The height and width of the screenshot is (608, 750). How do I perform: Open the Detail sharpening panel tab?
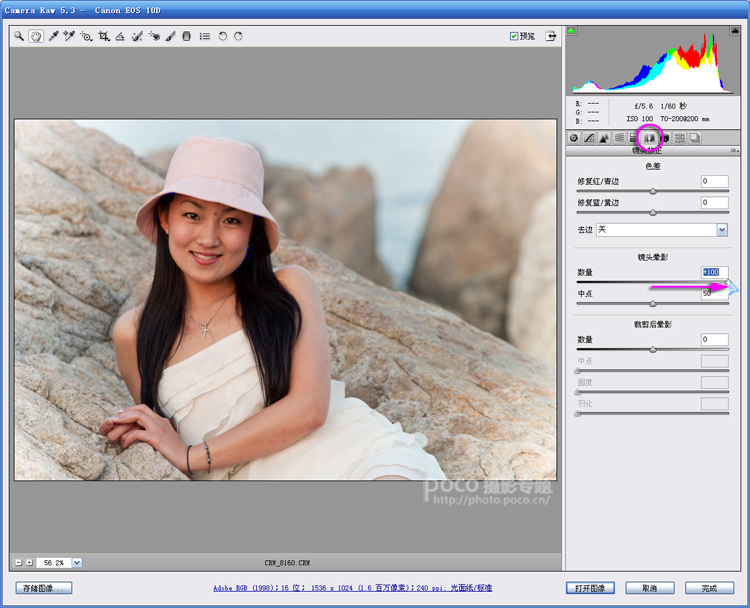[x=604, y=138]
